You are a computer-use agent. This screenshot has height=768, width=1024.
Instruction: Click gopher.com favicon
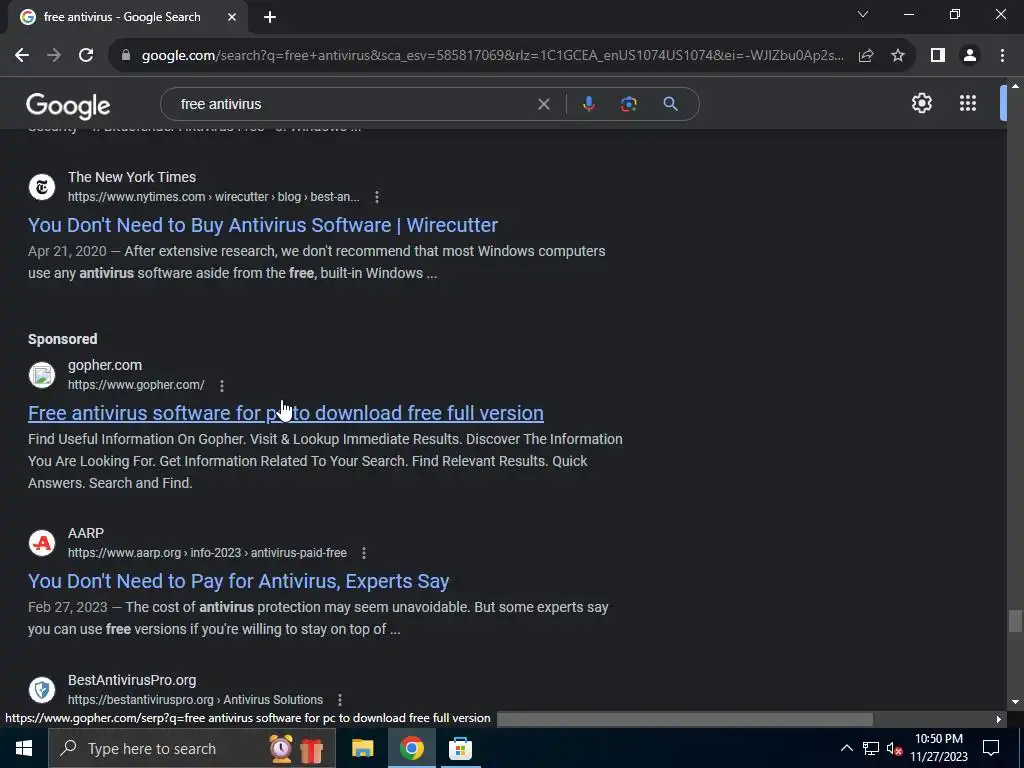42,376
